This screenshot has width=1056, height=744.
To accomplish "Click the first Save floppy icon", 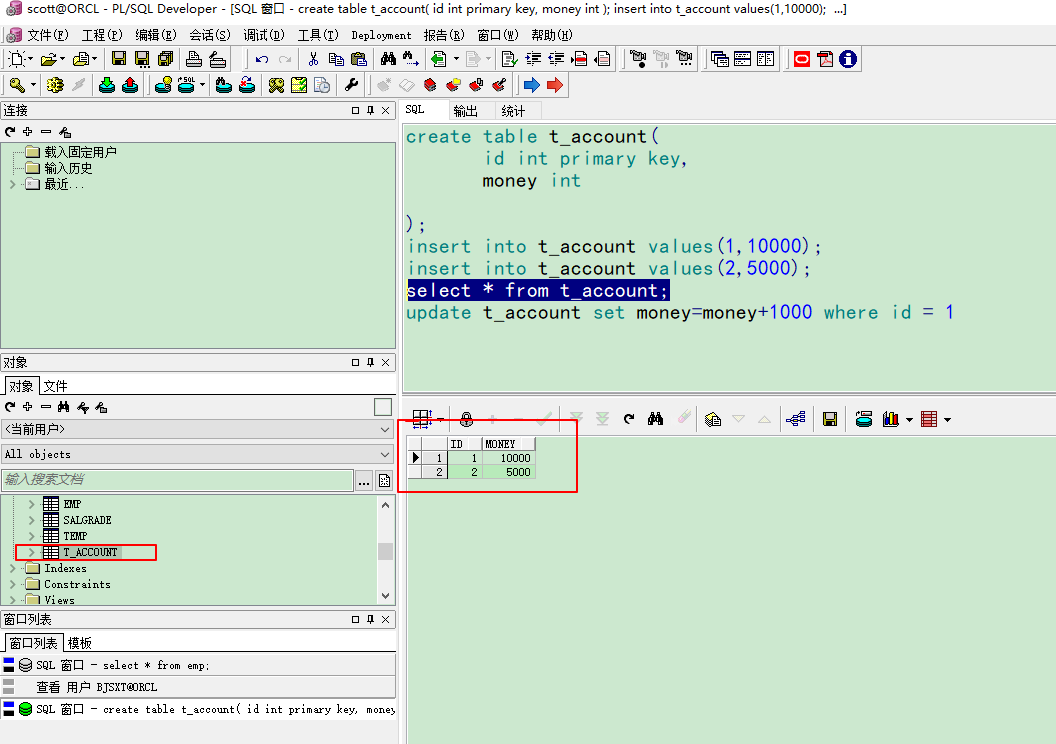I will coord(119,59).
